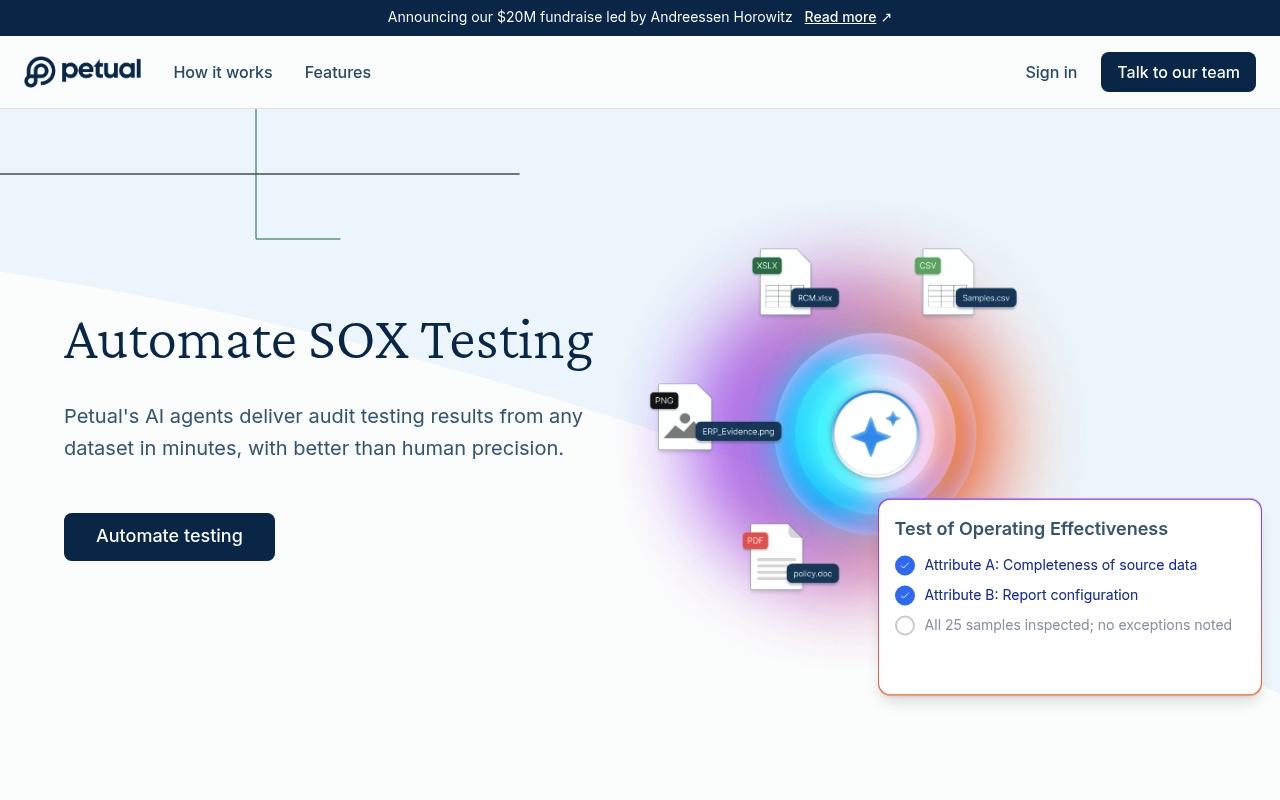Click the Petual logo in the header
Image resolution: width=1280 pixels, height=800 pixels.
click(82, 72)
